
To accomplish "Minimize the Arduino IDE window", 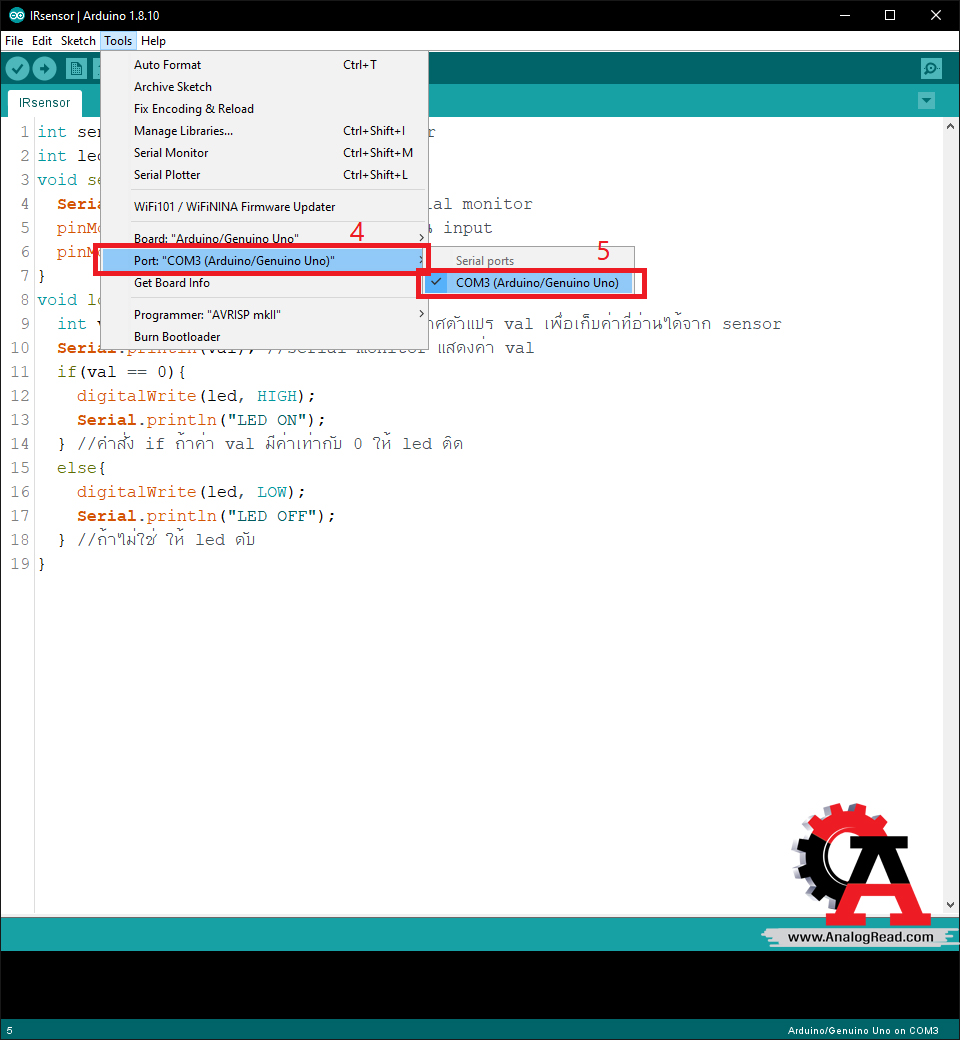I will click(x=845, y=15).
